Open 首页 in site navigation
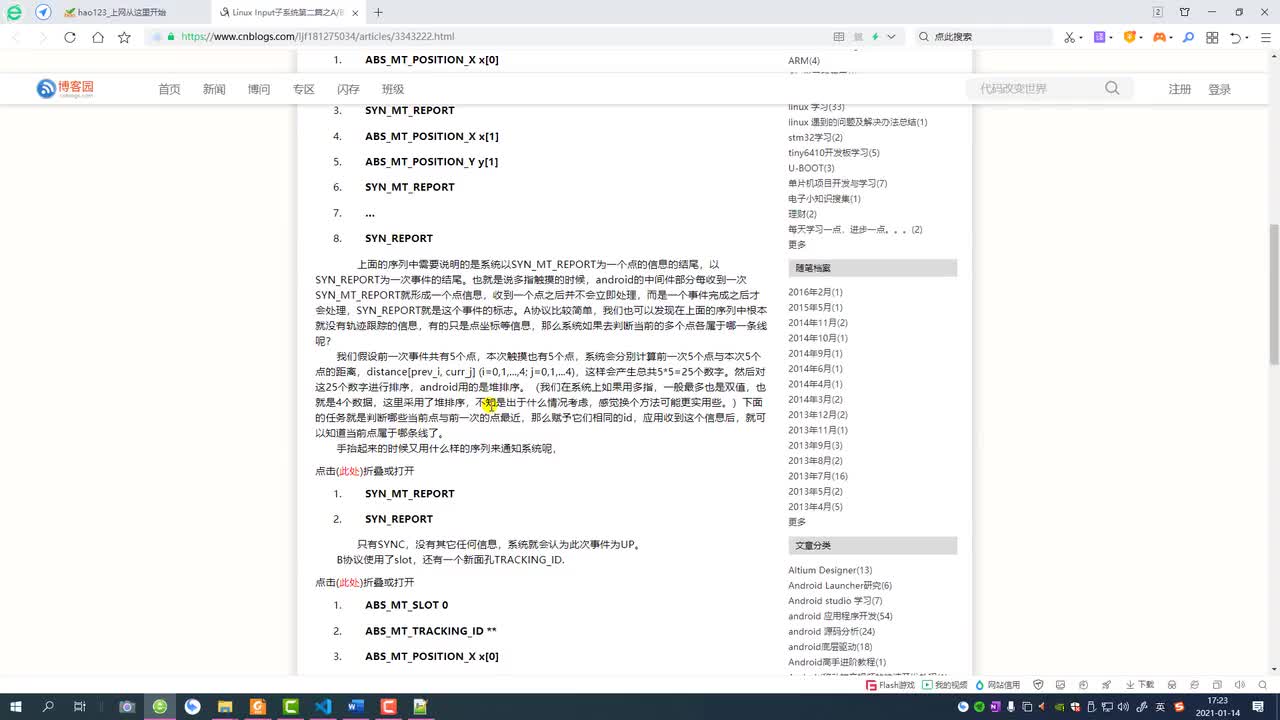This screenshot has height=720, width=1280. (169, 89)
